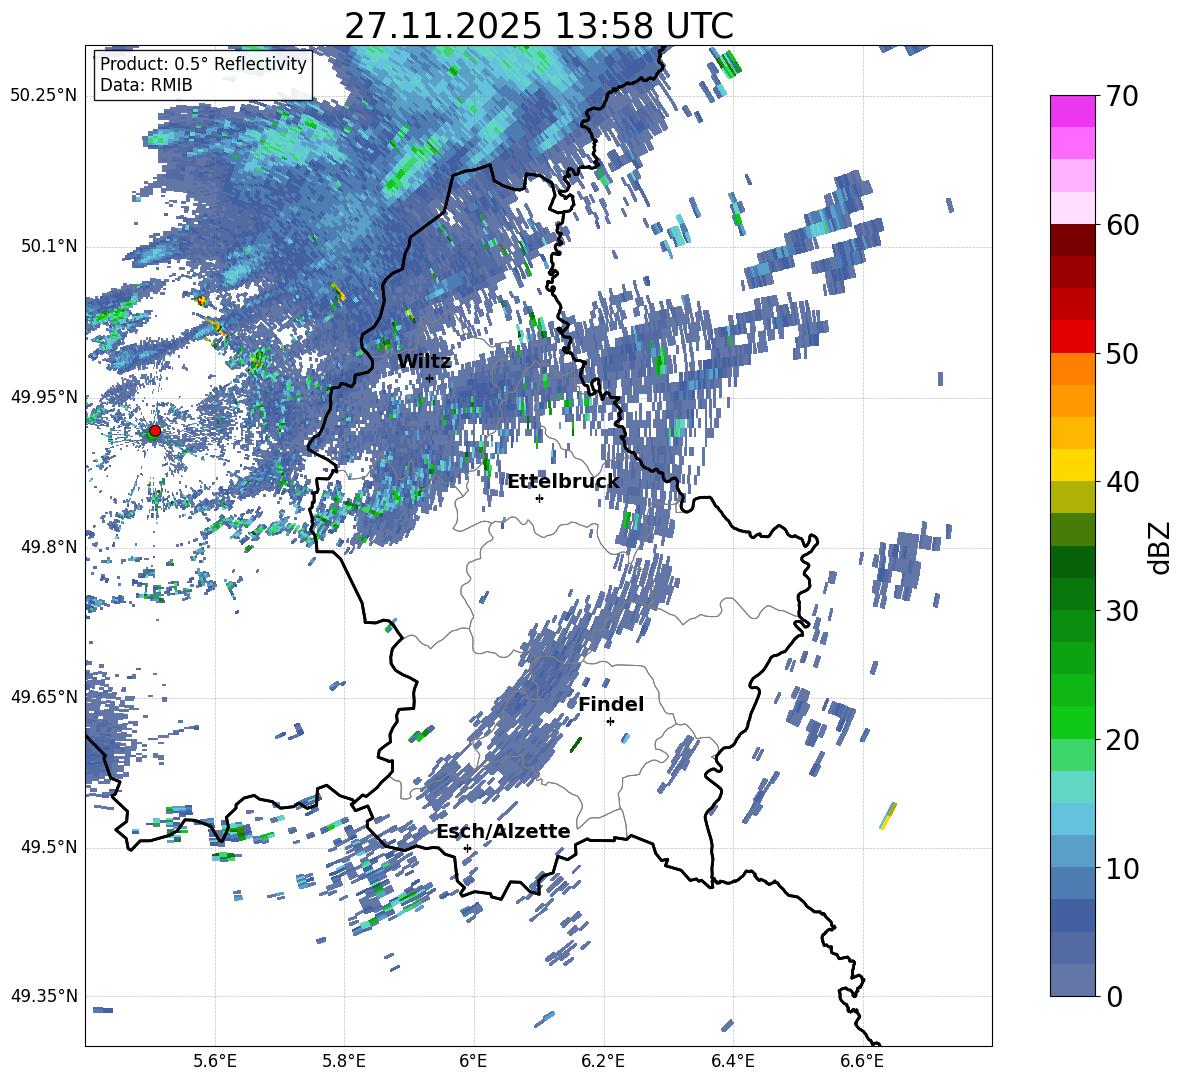Click the 49.95°N latitude label

click(45, 397)
